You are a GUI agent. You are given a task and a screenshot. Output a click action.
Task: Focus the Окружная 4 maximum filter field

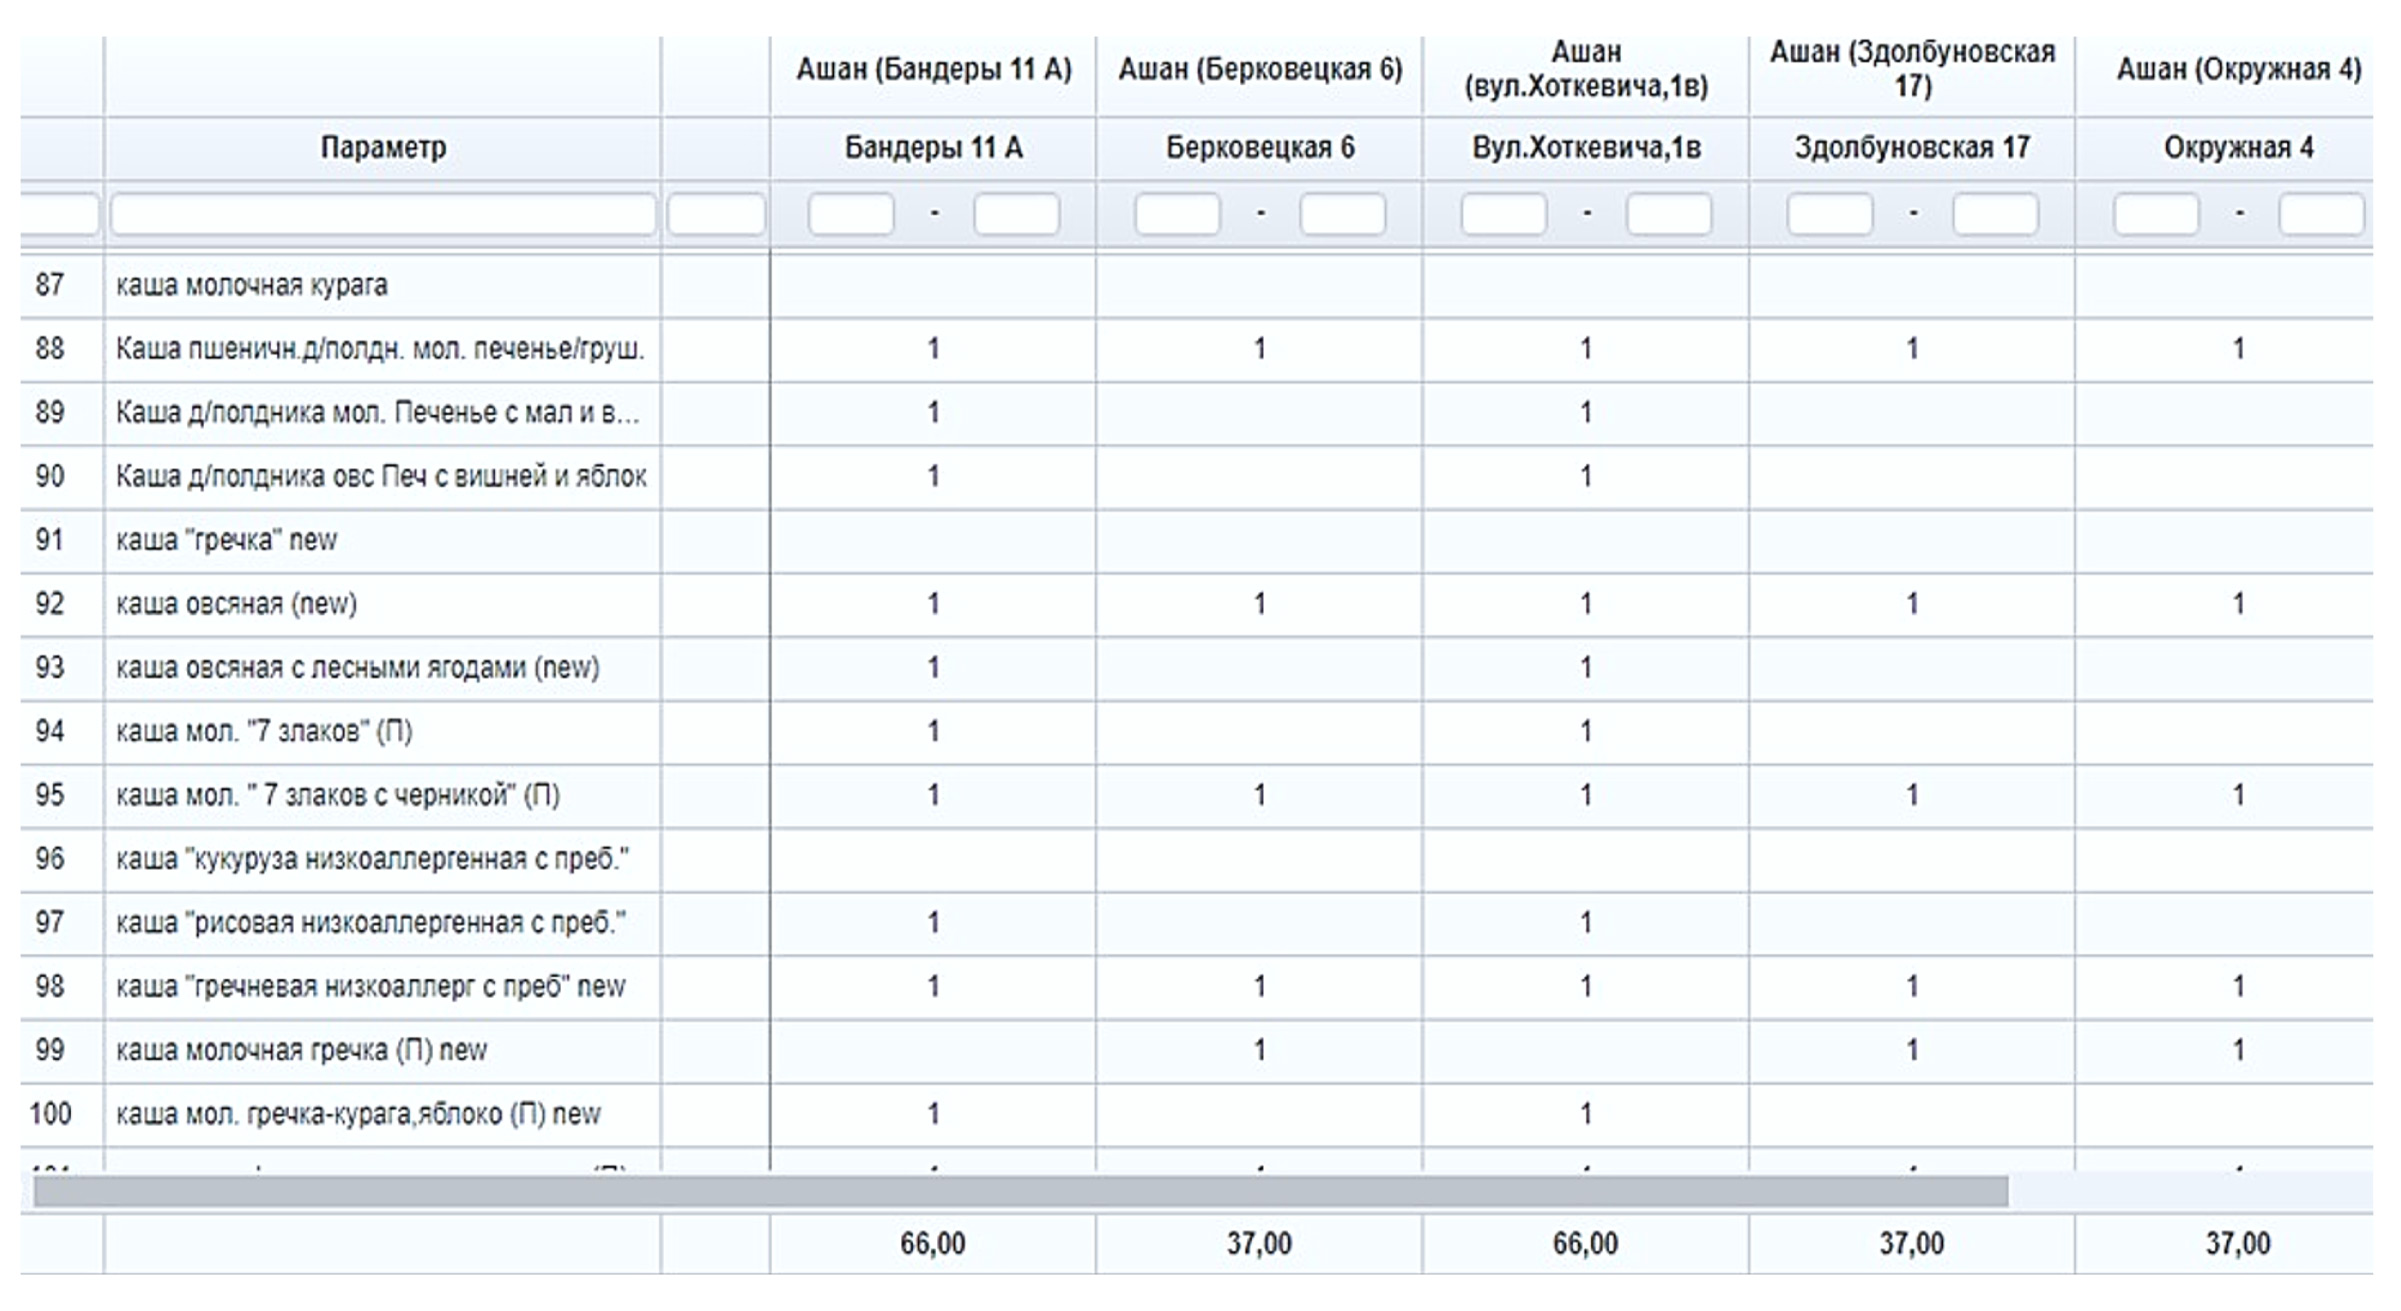tap(2322, 214)
